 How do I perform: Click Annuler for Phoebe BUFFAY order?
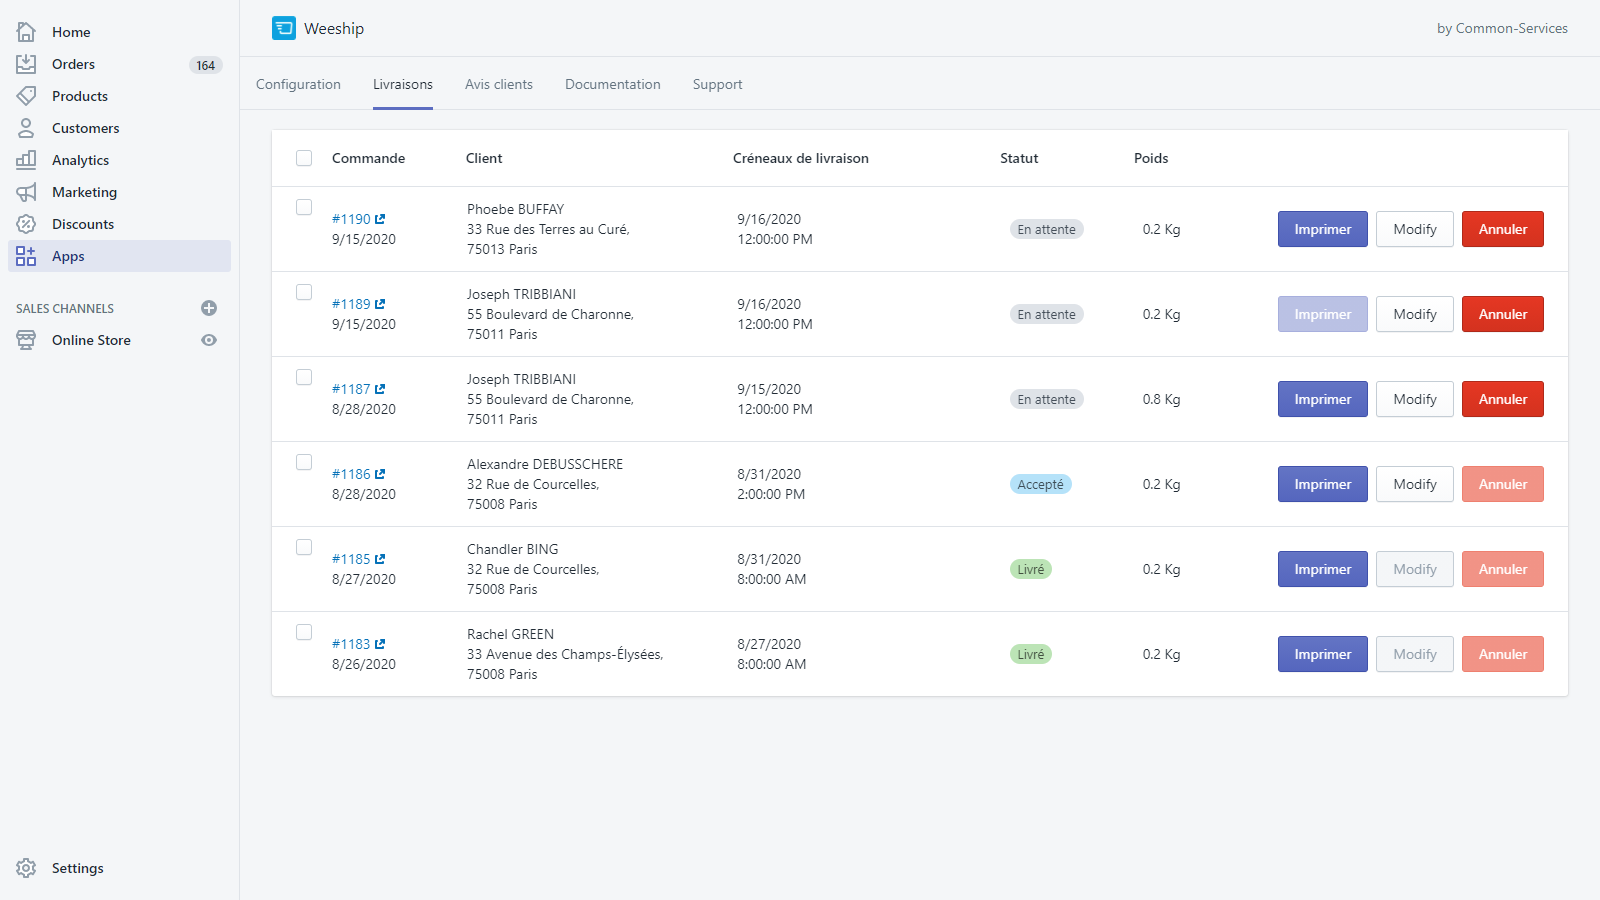click(x=1503, y=229)
